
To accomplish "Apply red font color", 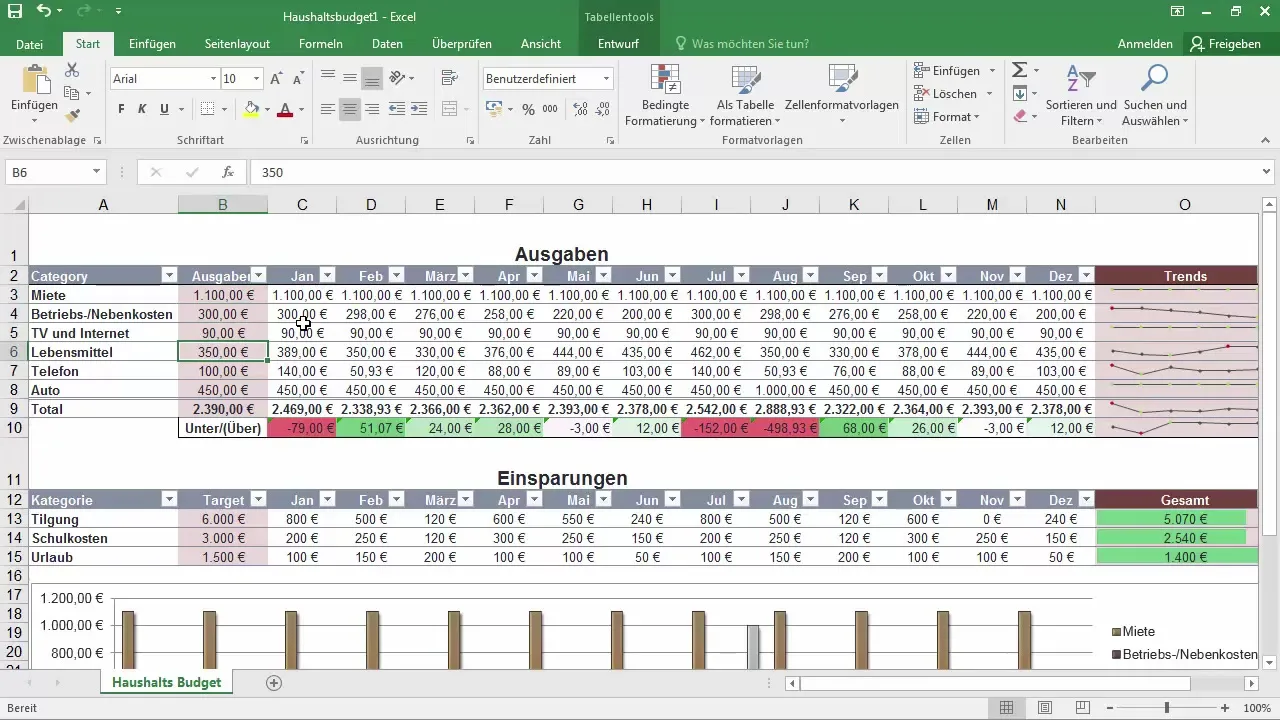I will [x=285, y=109].
